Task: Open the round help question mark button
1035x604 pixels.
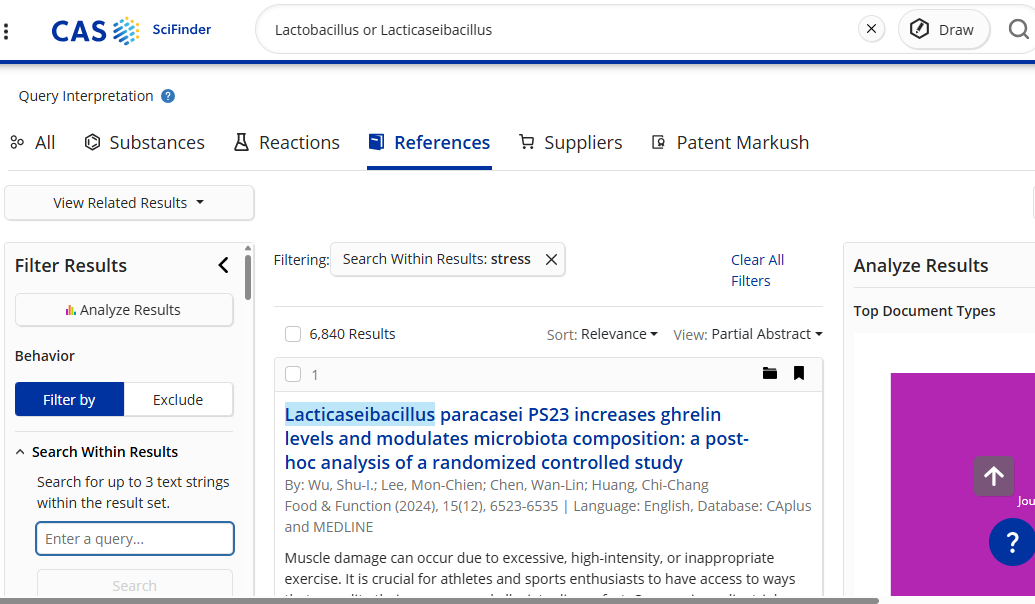Action: 1011,543
